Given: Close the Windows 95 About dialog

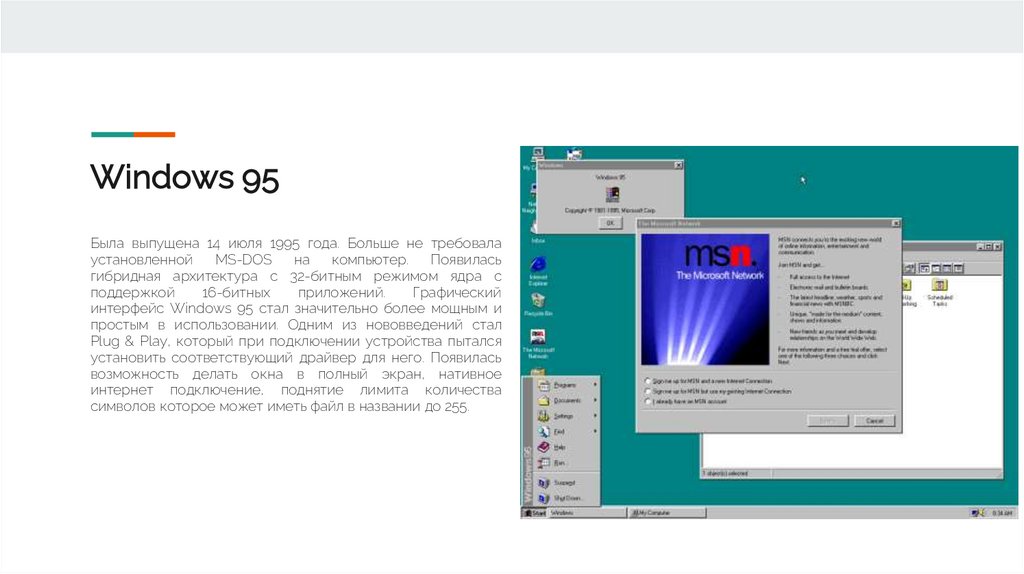Looking at the screenshot, I should [679, 165].
